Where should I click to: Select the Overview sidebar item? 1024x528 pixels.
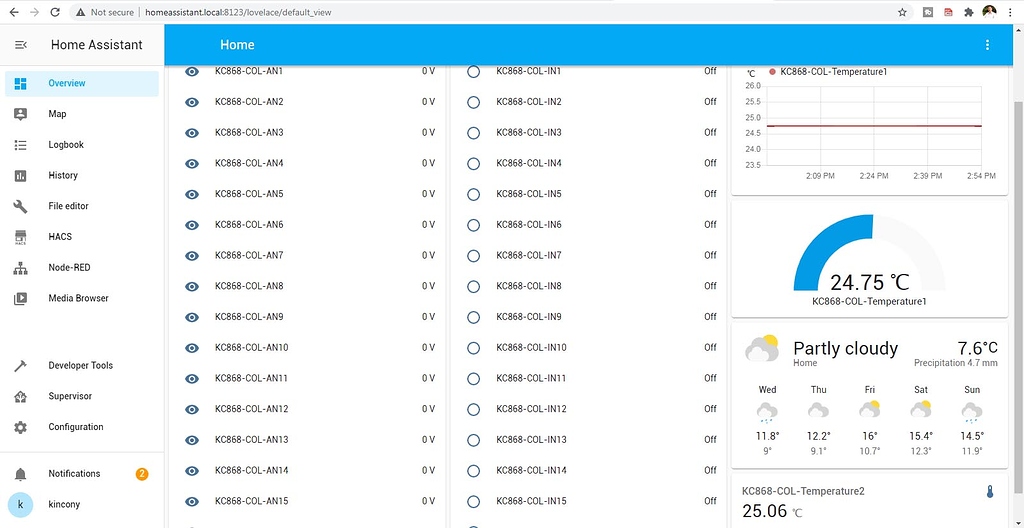click(x=82, y=84)
